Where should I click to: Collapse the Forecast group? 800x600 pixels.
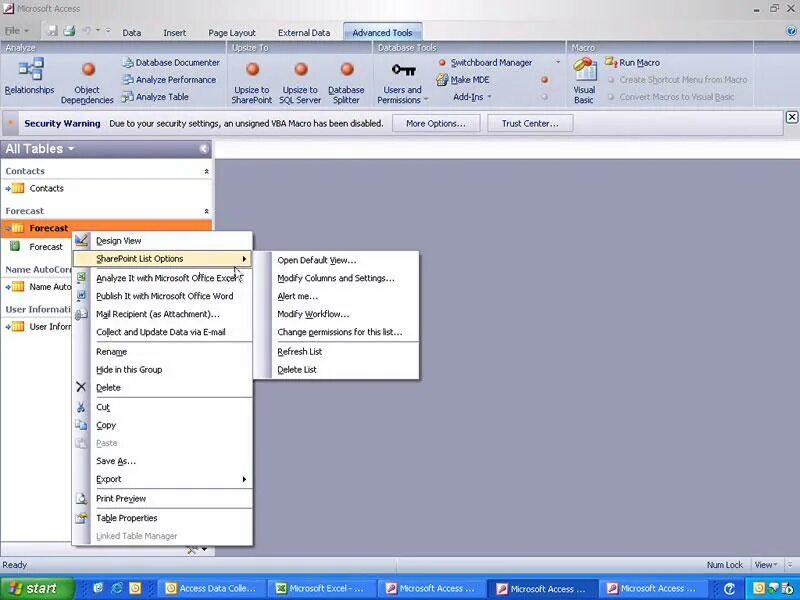pyautogui.click(x=206, y=211)
